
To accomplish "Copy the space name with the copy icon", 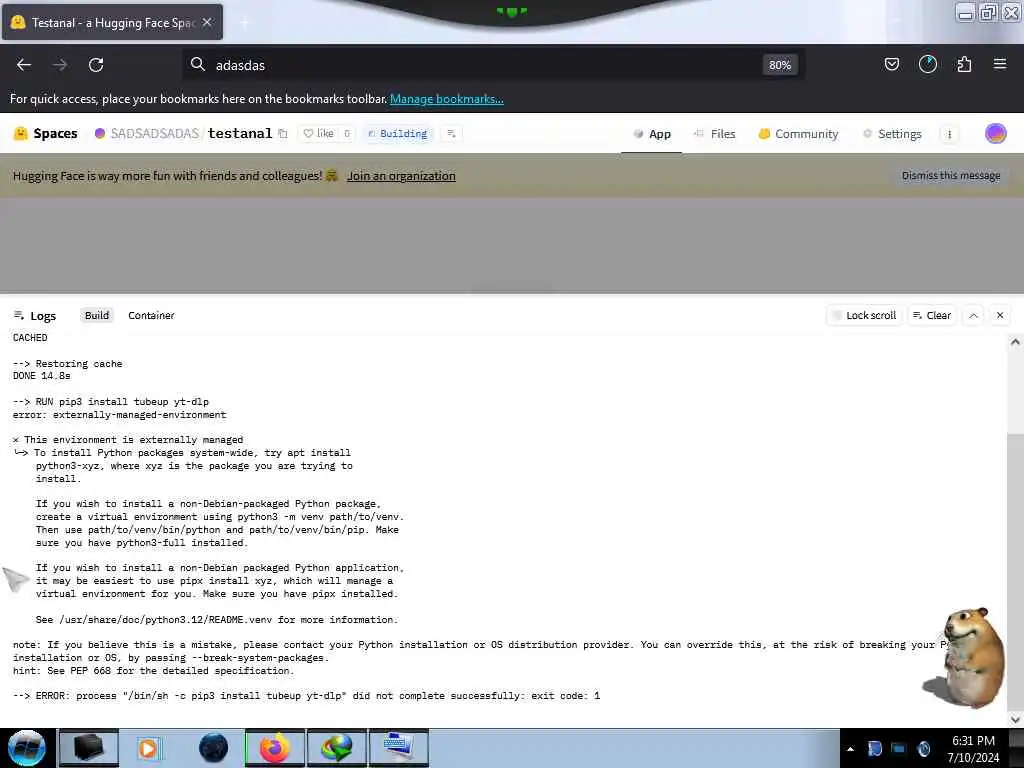I will [x=283, y=134].
